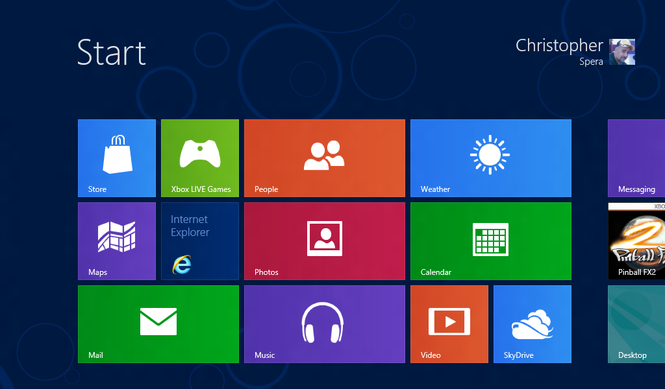The image size is (665, 389).
Task: Click Christopher Spera's account picture
Action: pos(622,52)
